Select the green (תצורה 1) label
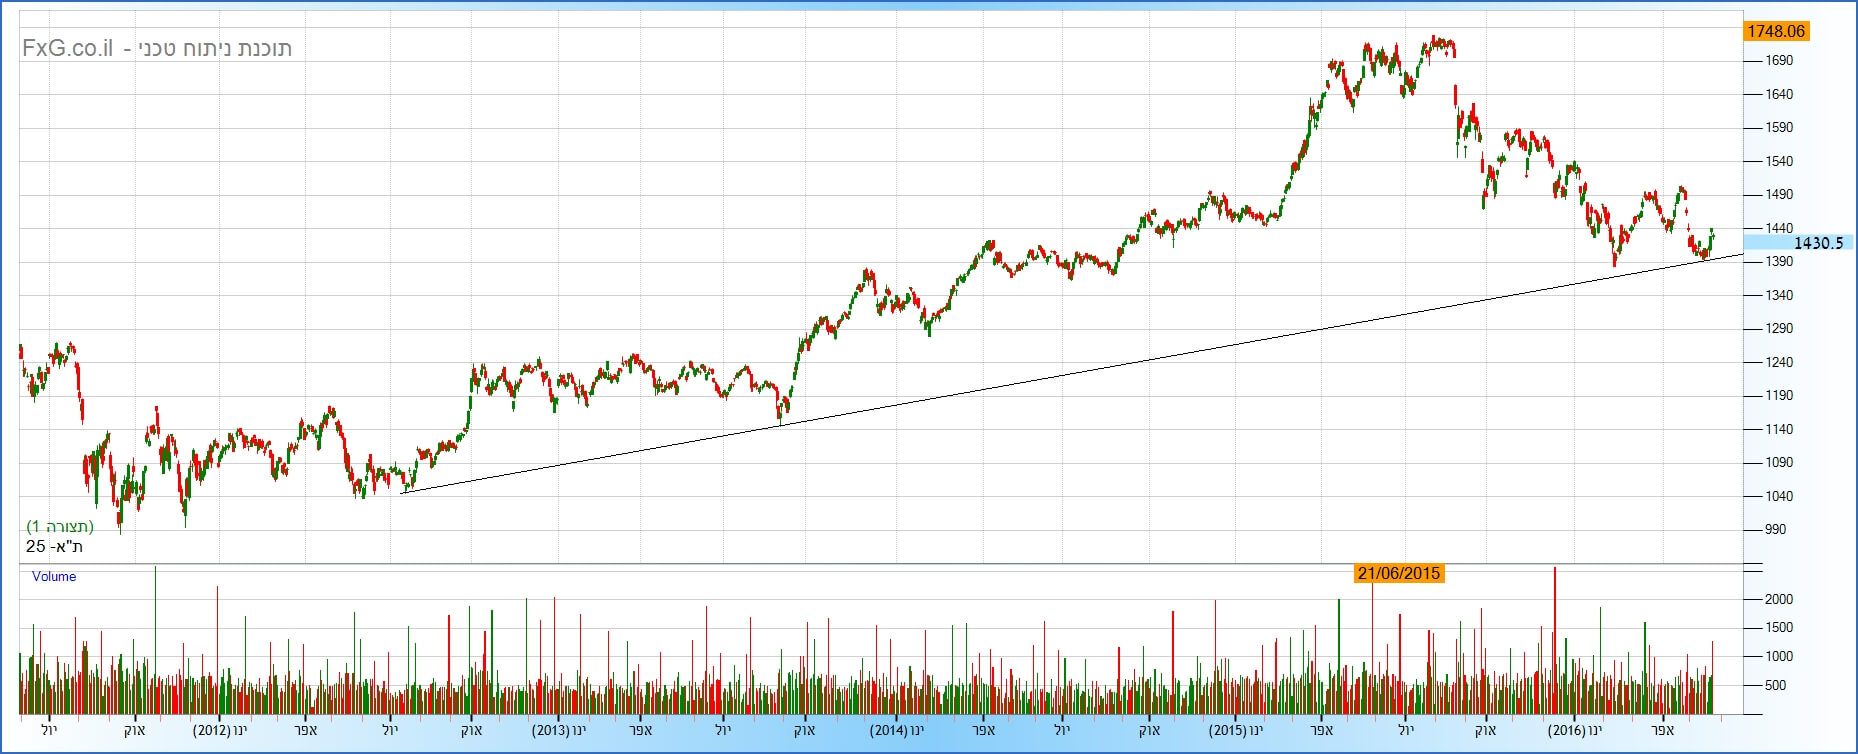Viewport: 1858px width, 754px height. pyautogui.click(x=60, y=527)
